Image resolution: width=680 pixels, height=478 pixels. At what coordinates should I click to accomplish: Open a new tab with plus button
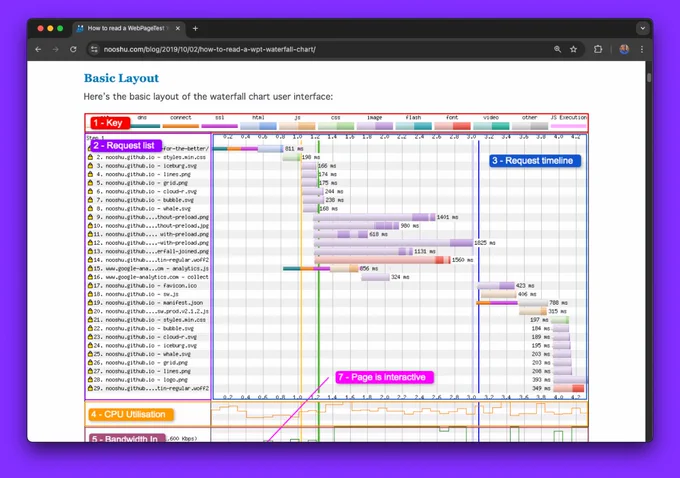(195, 28)
